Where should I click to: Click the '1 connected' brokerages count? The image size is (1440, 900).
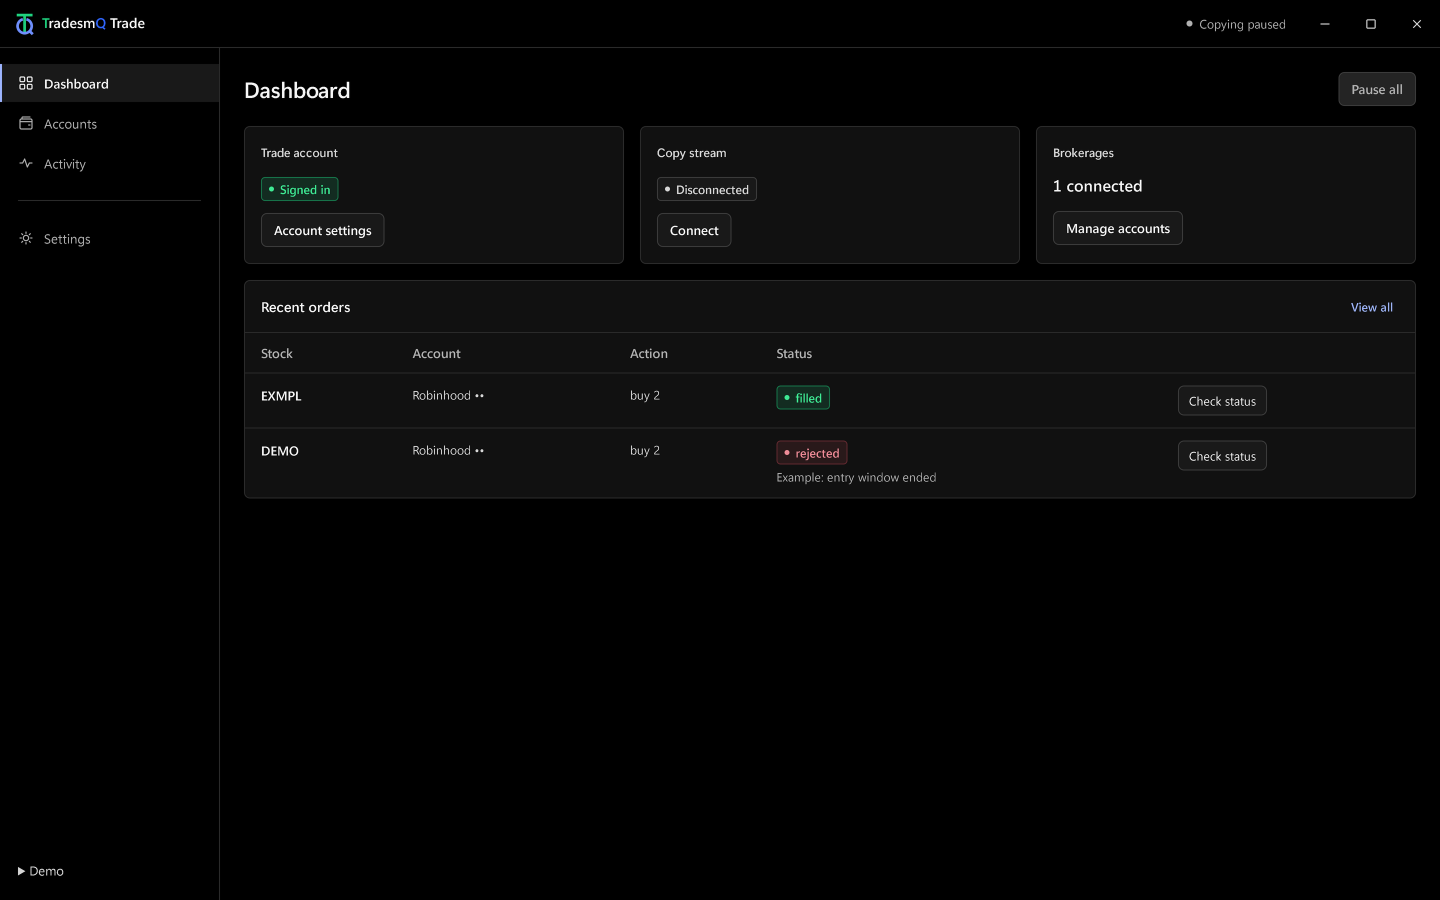tap(1097, 186)
